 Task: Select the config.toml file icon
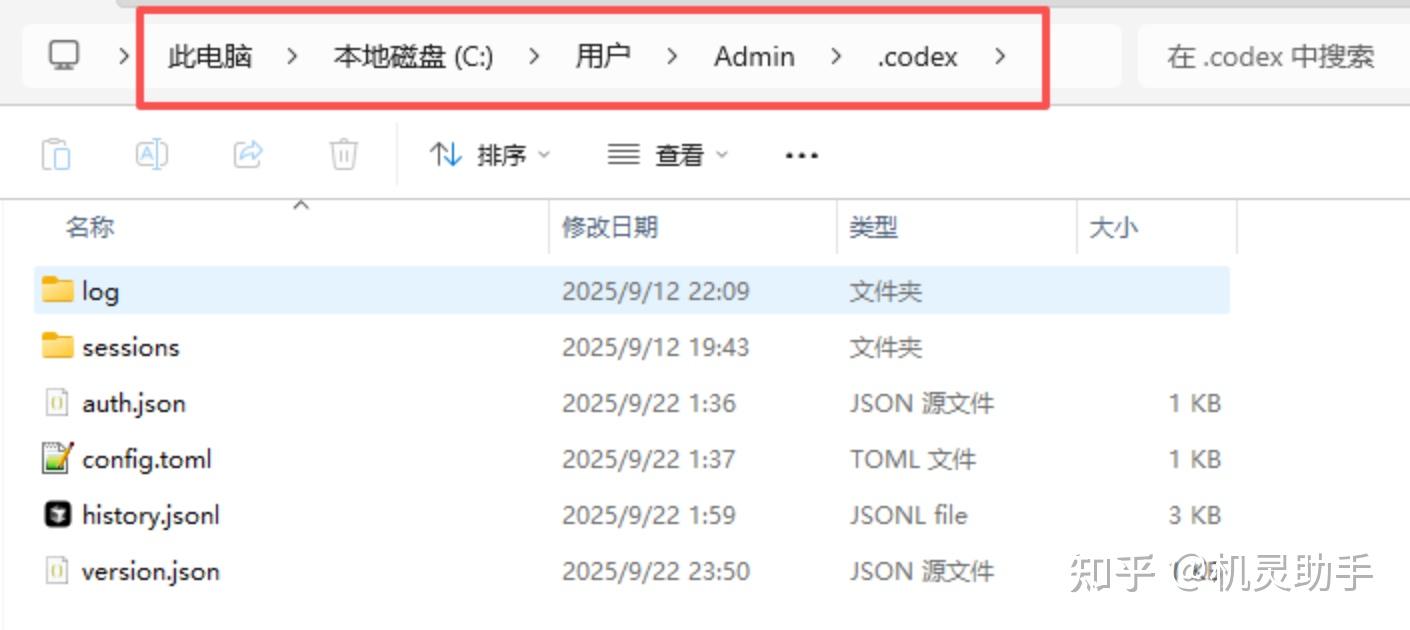(x=58, y=458)
